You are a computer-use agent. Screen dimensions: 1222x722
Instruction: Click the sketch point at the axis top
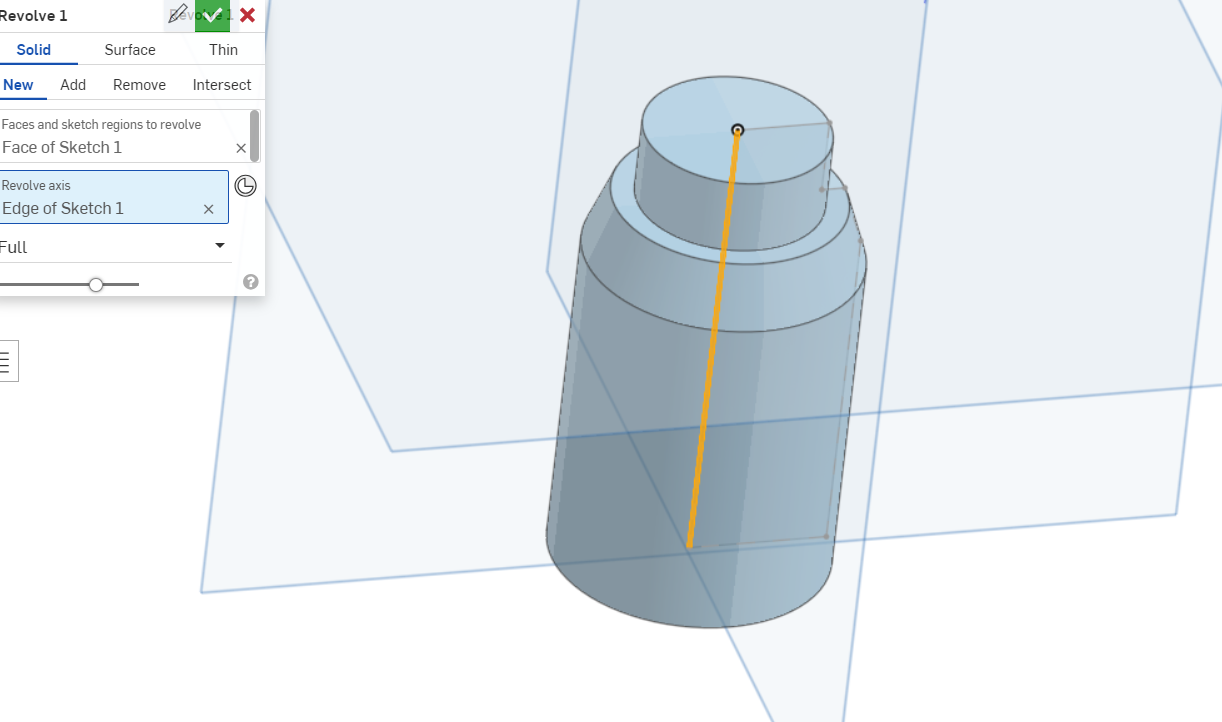[x=738, y=130]
